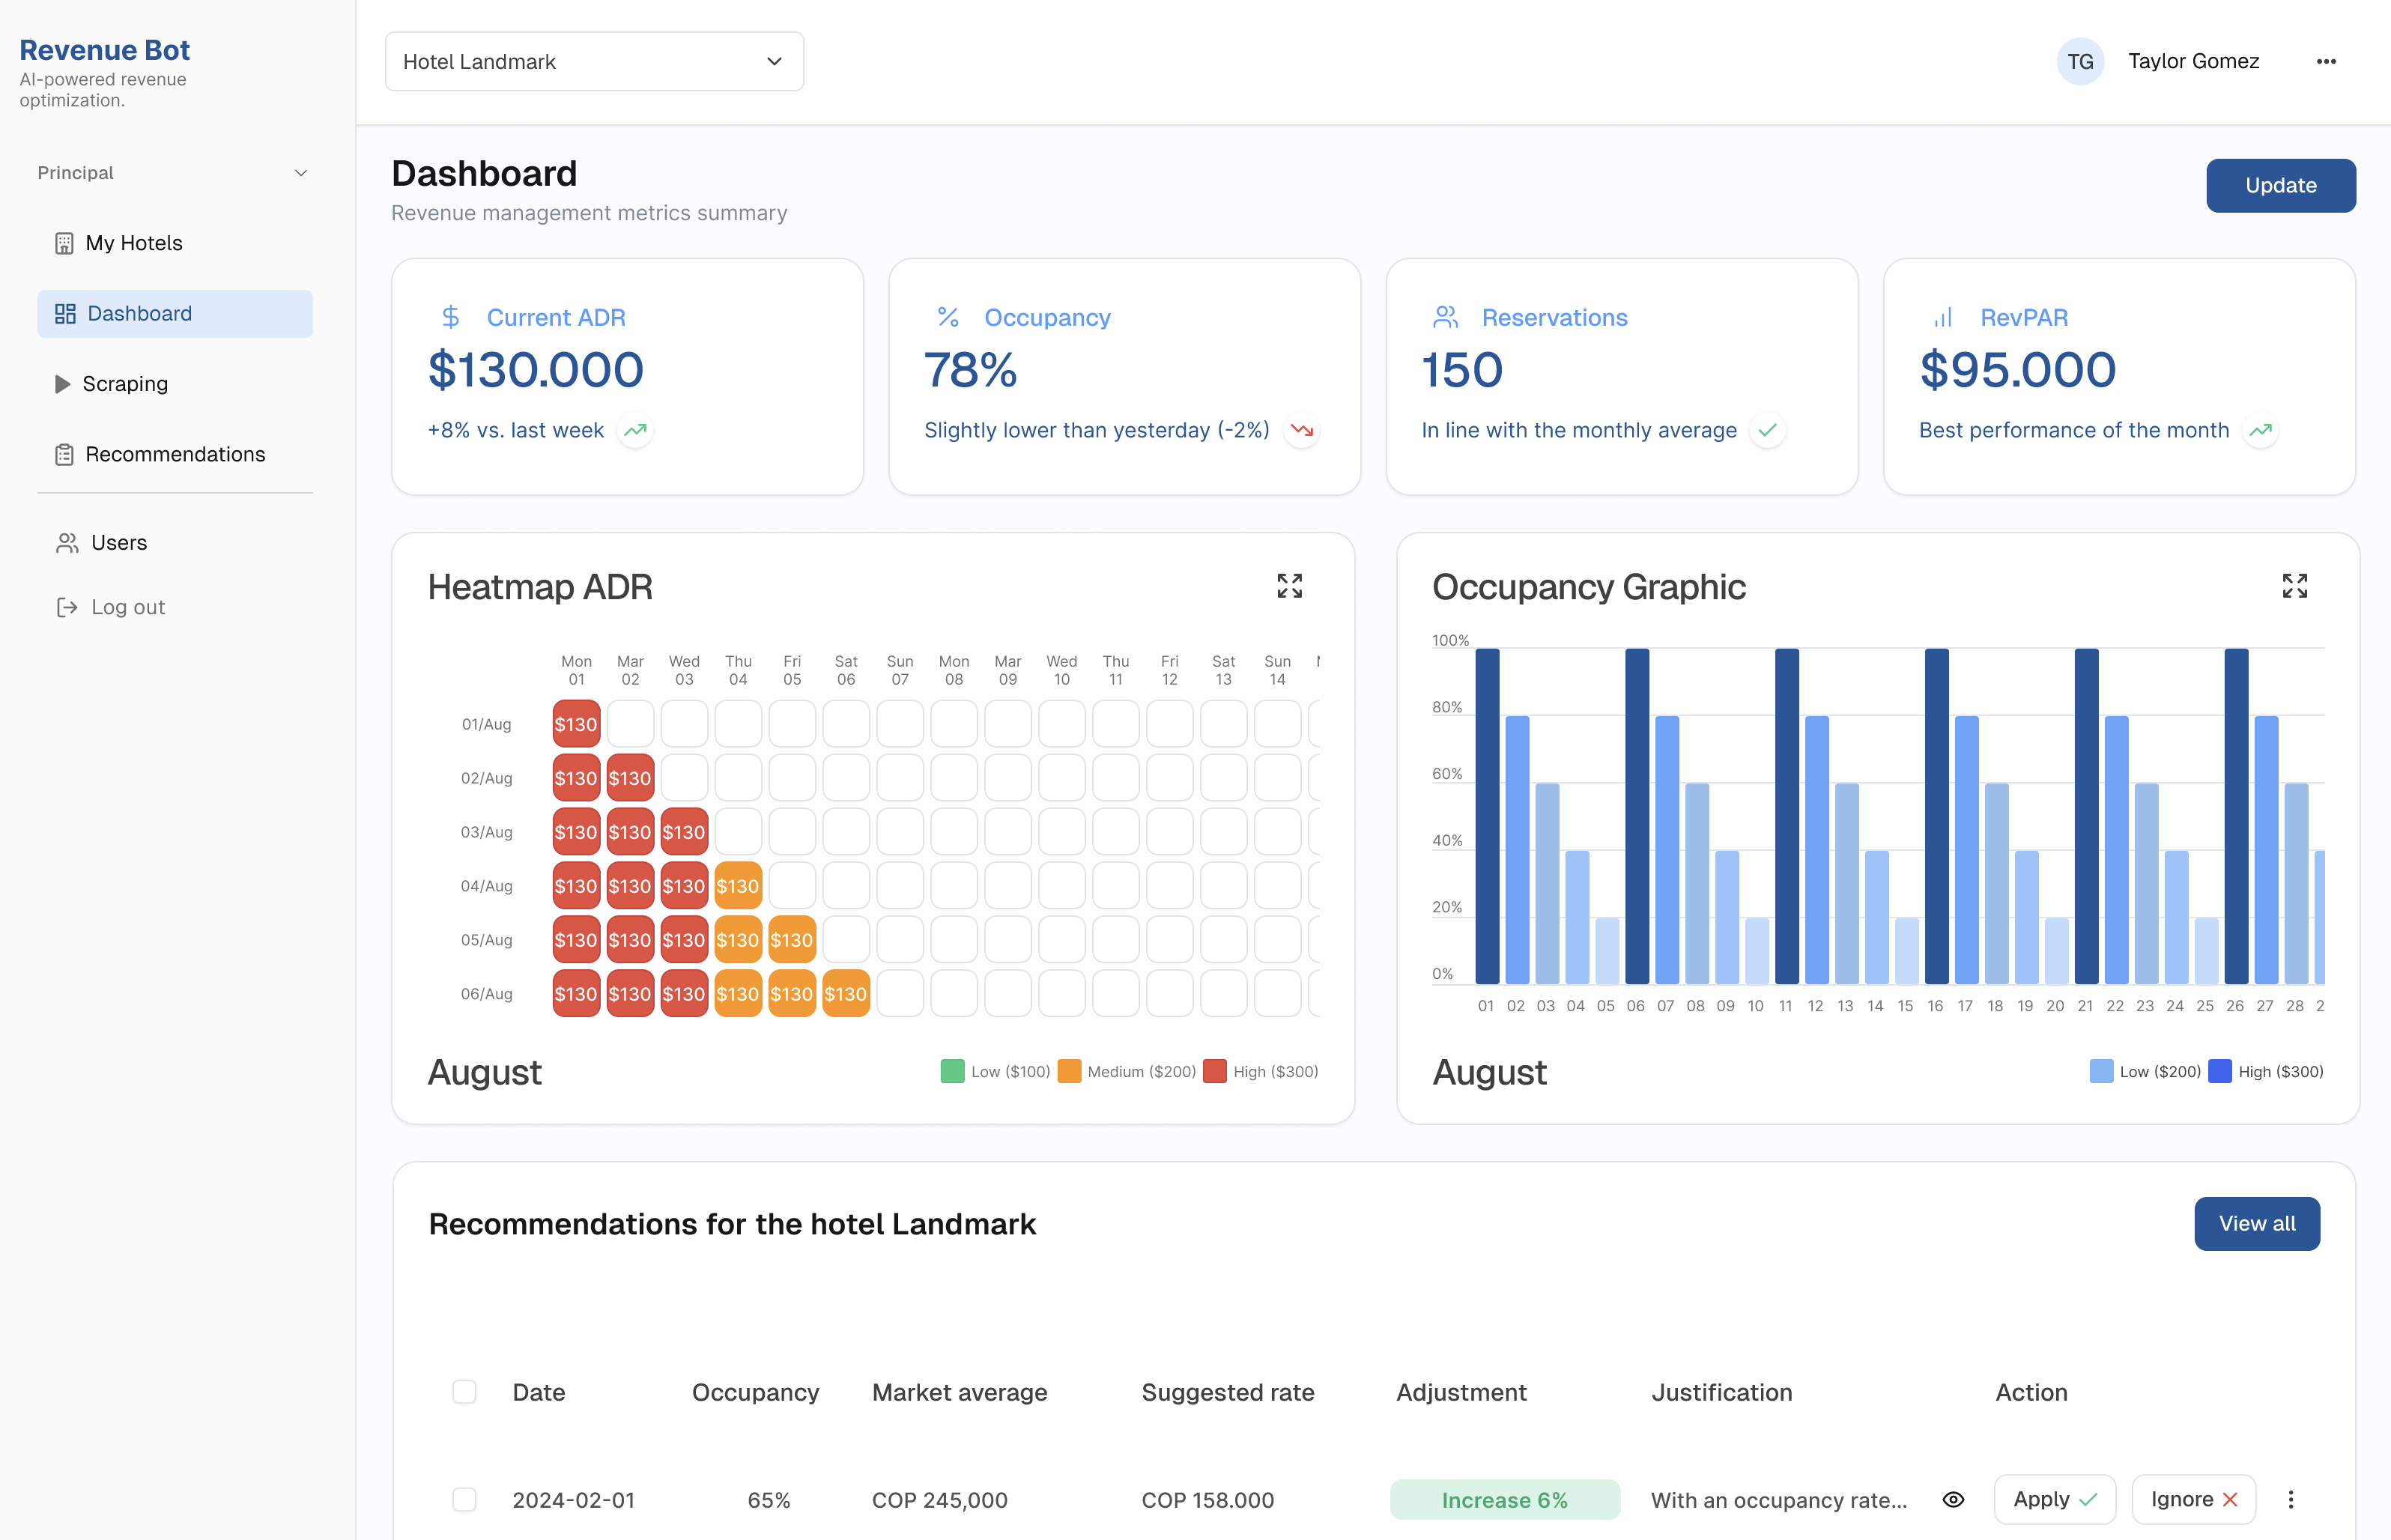This screenshot has height=1540, width=2391.
Task: Click View all recommendations button
Action: (2256, 1223)
